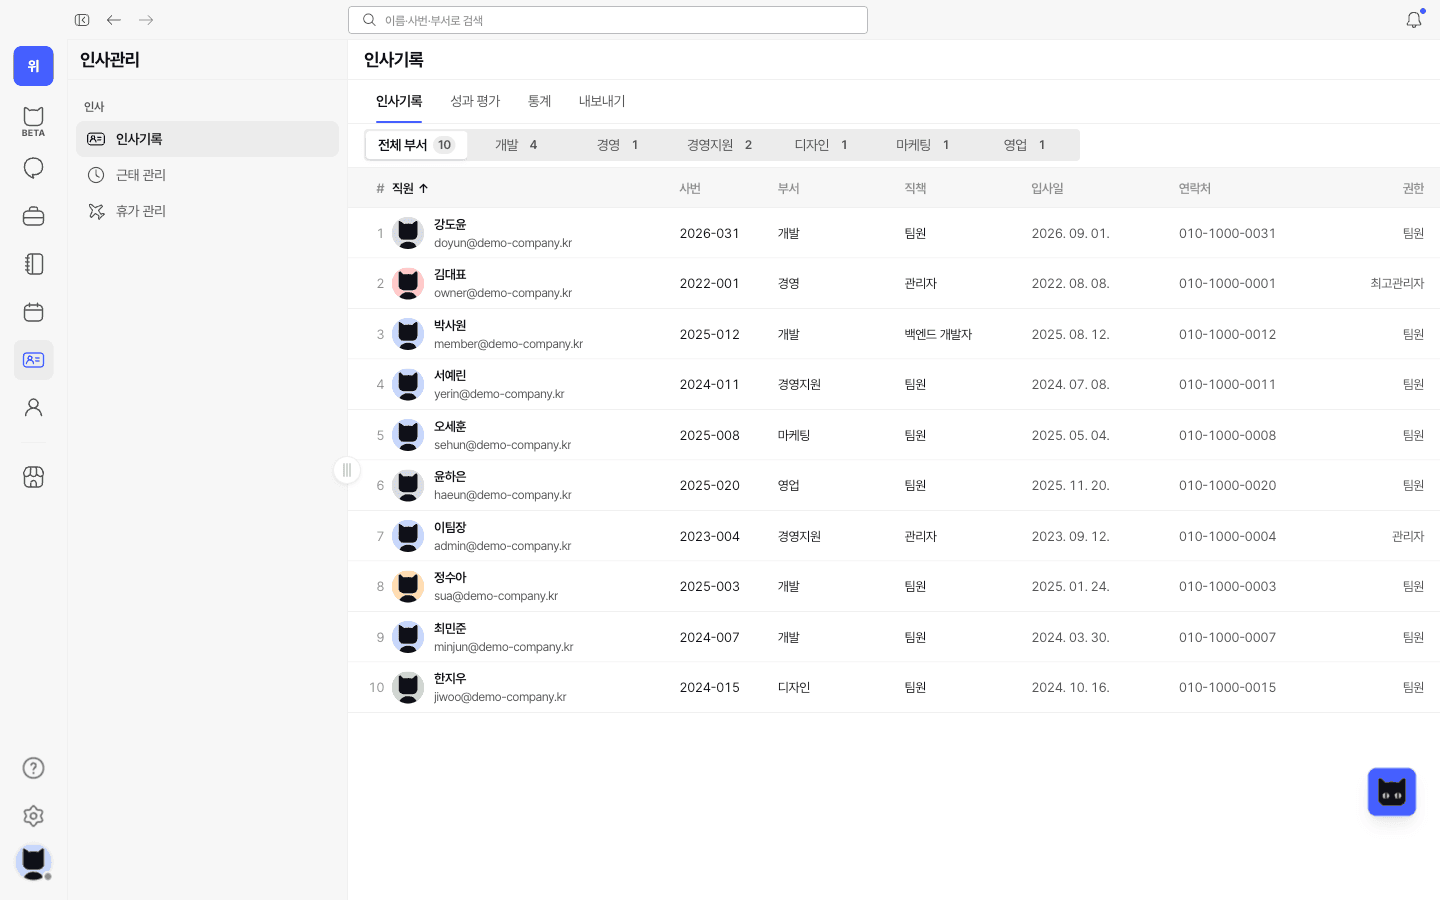The height and width of the screenshot is (900, 1440).
Task: Sort by the 직원 column header
Action: [410, 188]
